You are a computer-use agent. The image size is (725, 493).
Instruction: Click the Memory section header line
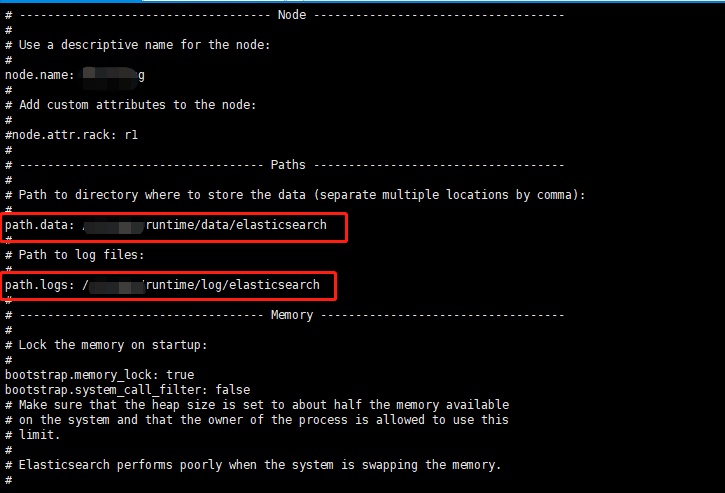(x=292, y=315)
